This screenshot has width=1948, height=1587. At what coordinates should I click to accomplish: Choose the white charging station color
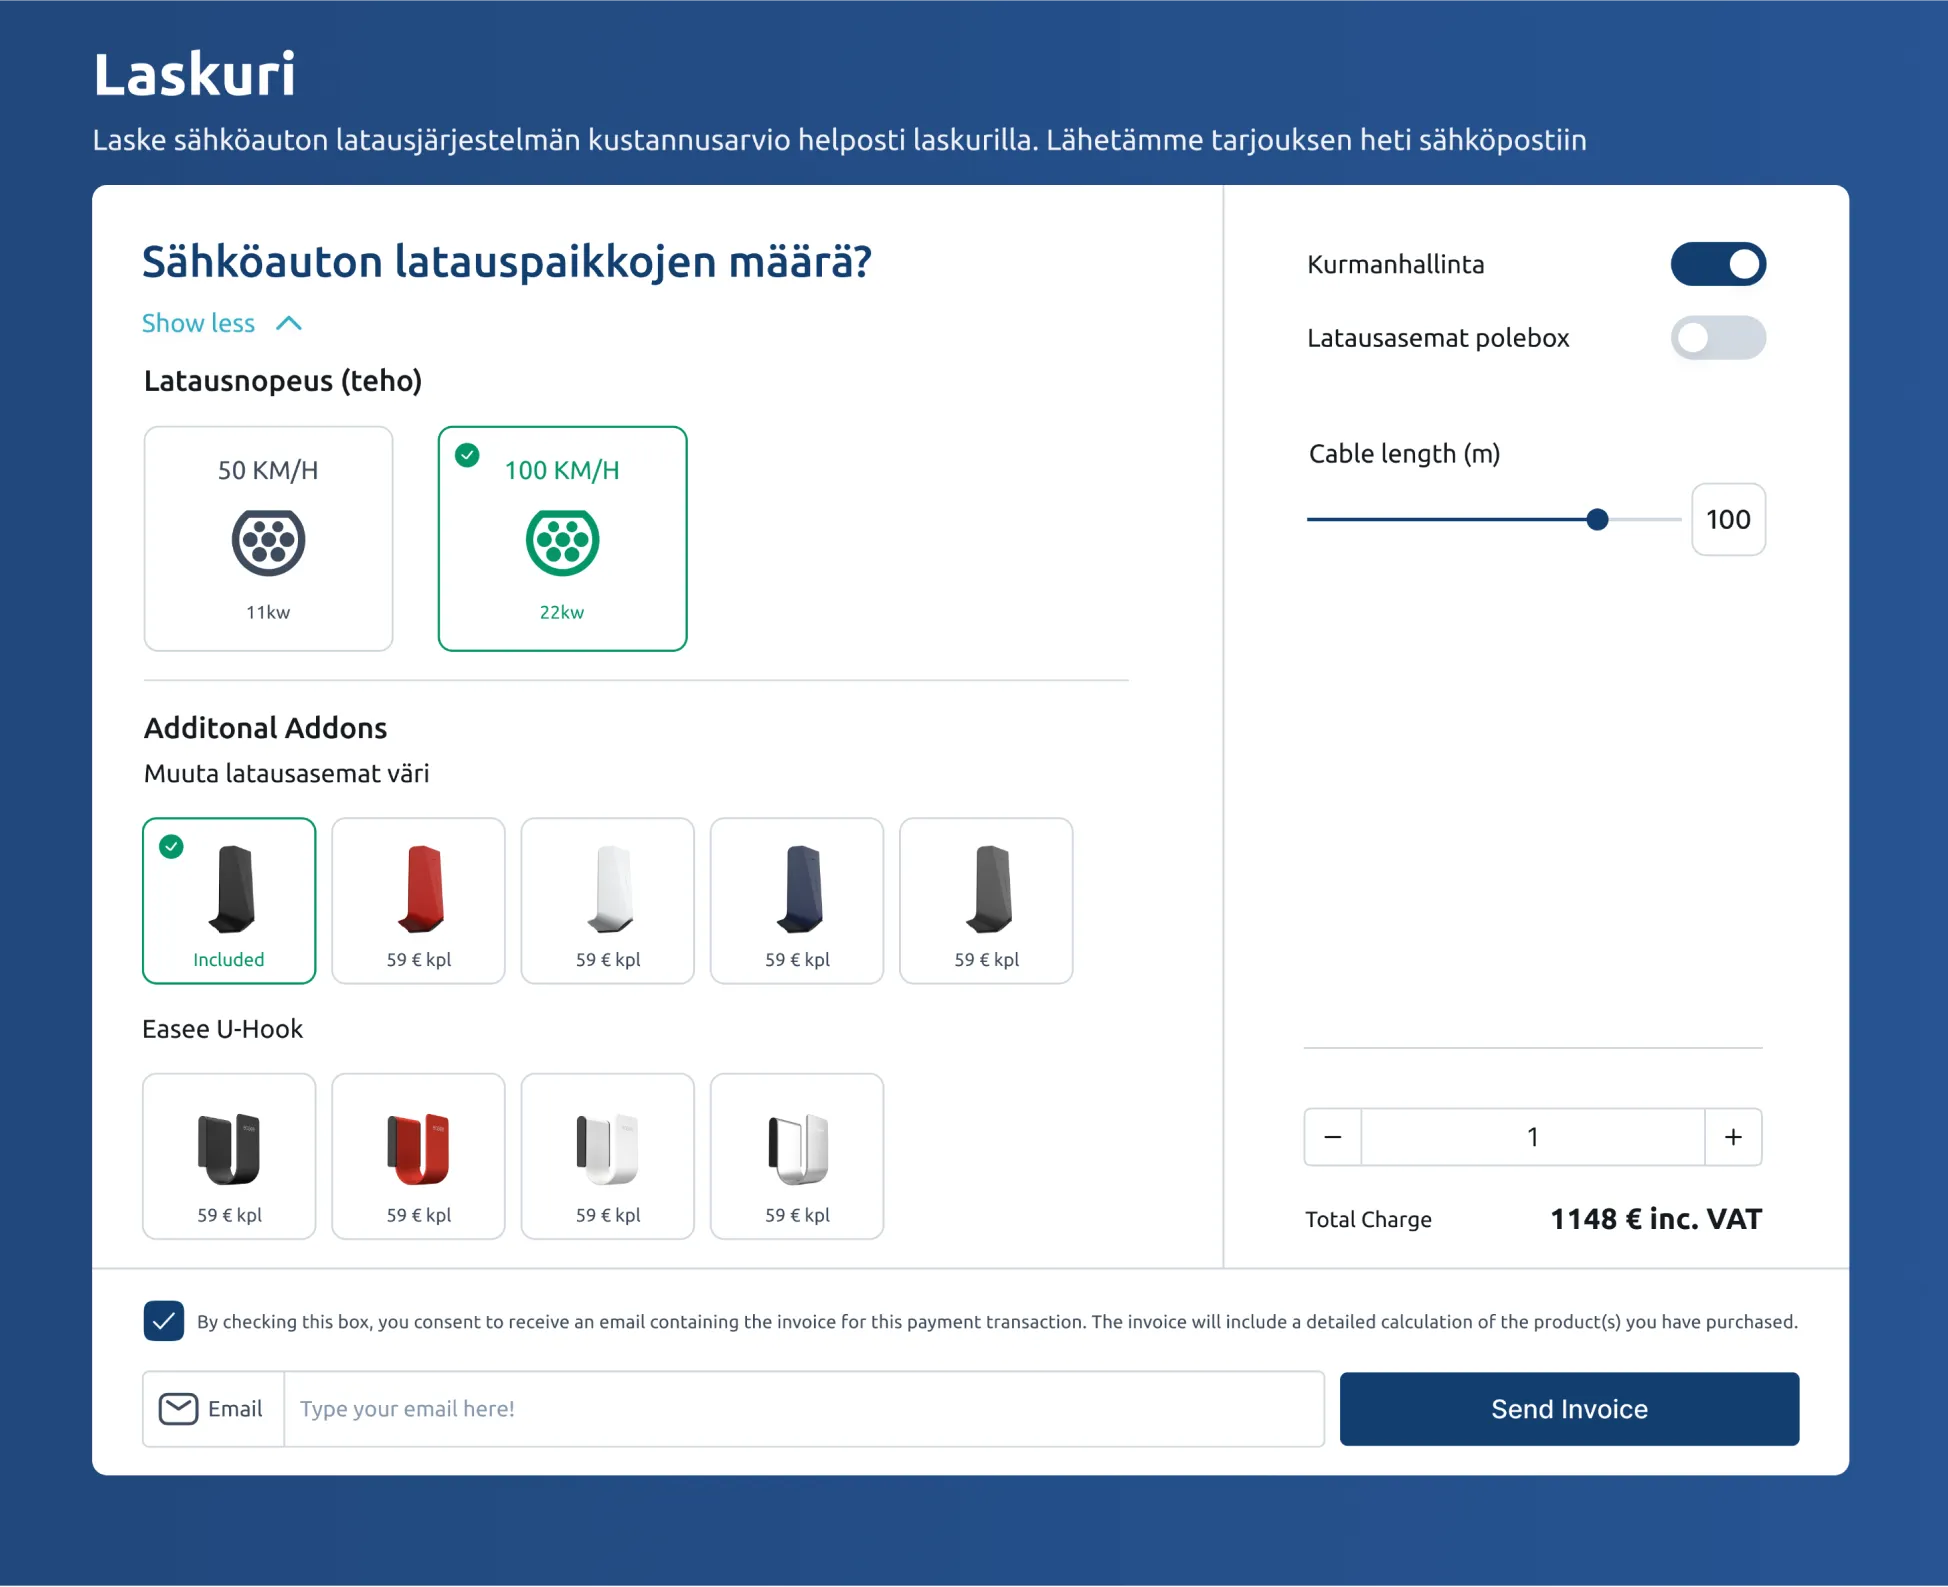coord(607,900)
